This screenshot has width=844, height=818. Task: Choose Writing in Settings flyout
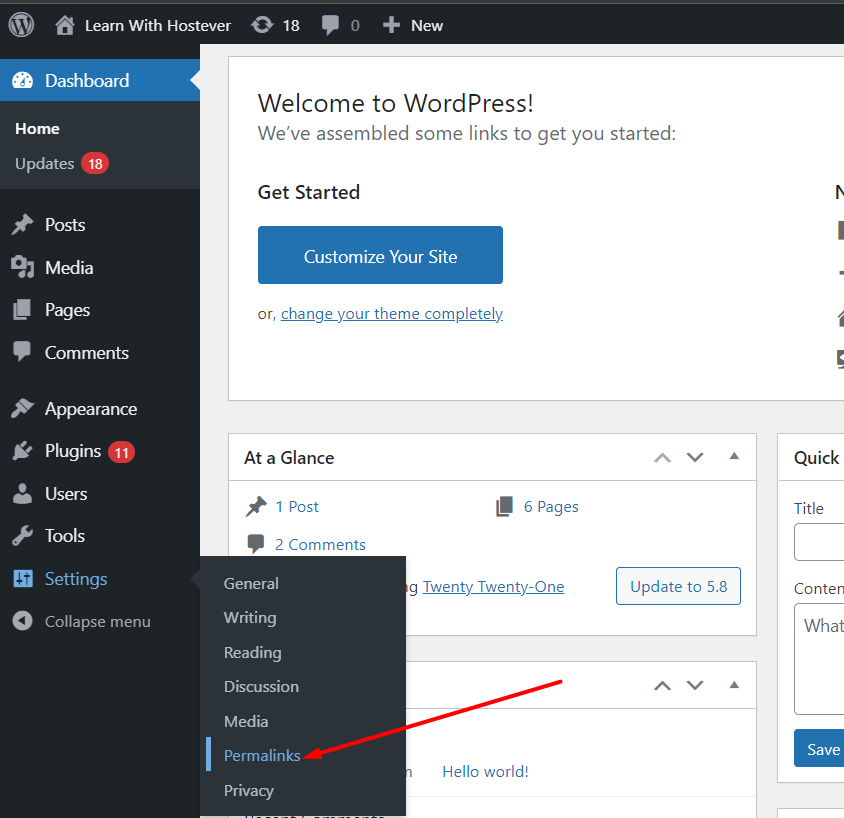point(250,618)
